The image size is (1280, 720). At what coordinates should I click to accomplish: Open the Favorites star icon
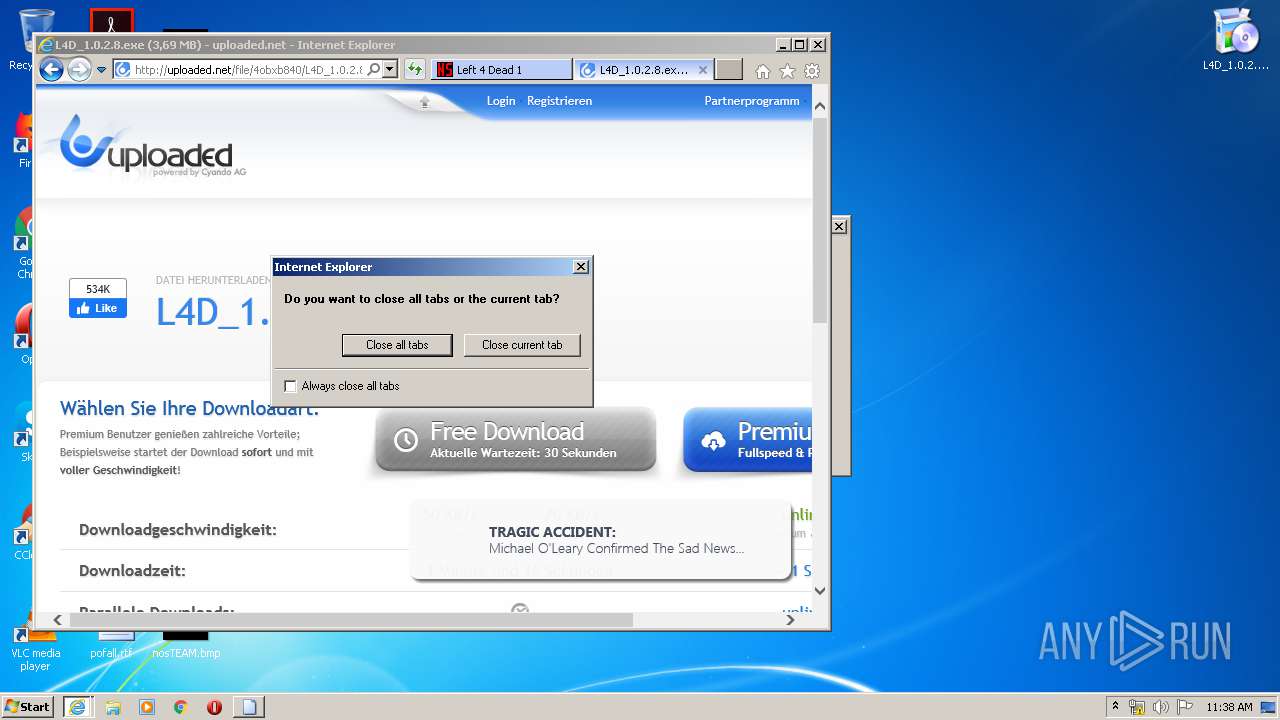787,71
